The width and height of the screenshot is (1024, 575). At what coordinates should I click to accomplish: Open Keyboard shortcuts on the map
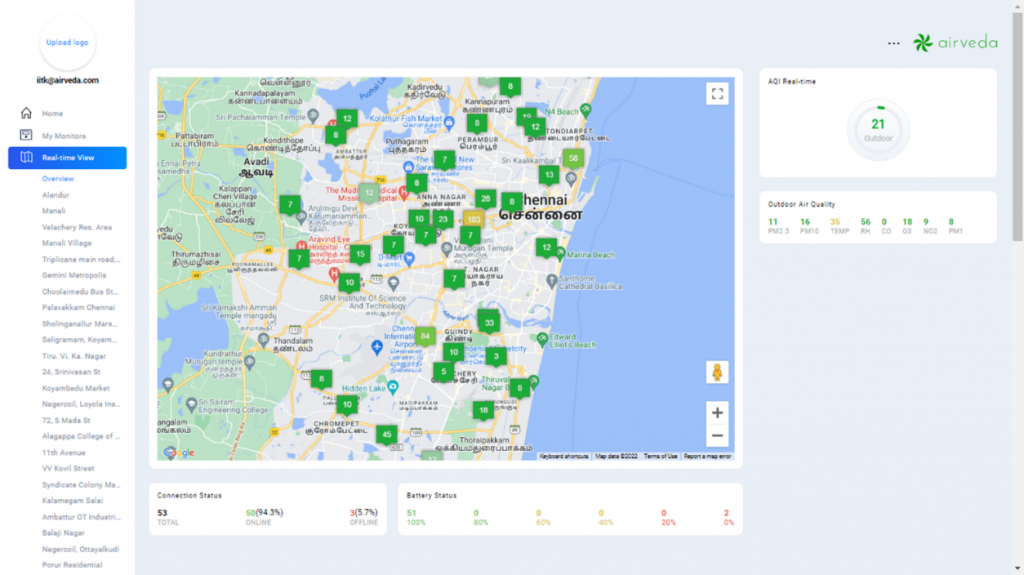point(564,456)
